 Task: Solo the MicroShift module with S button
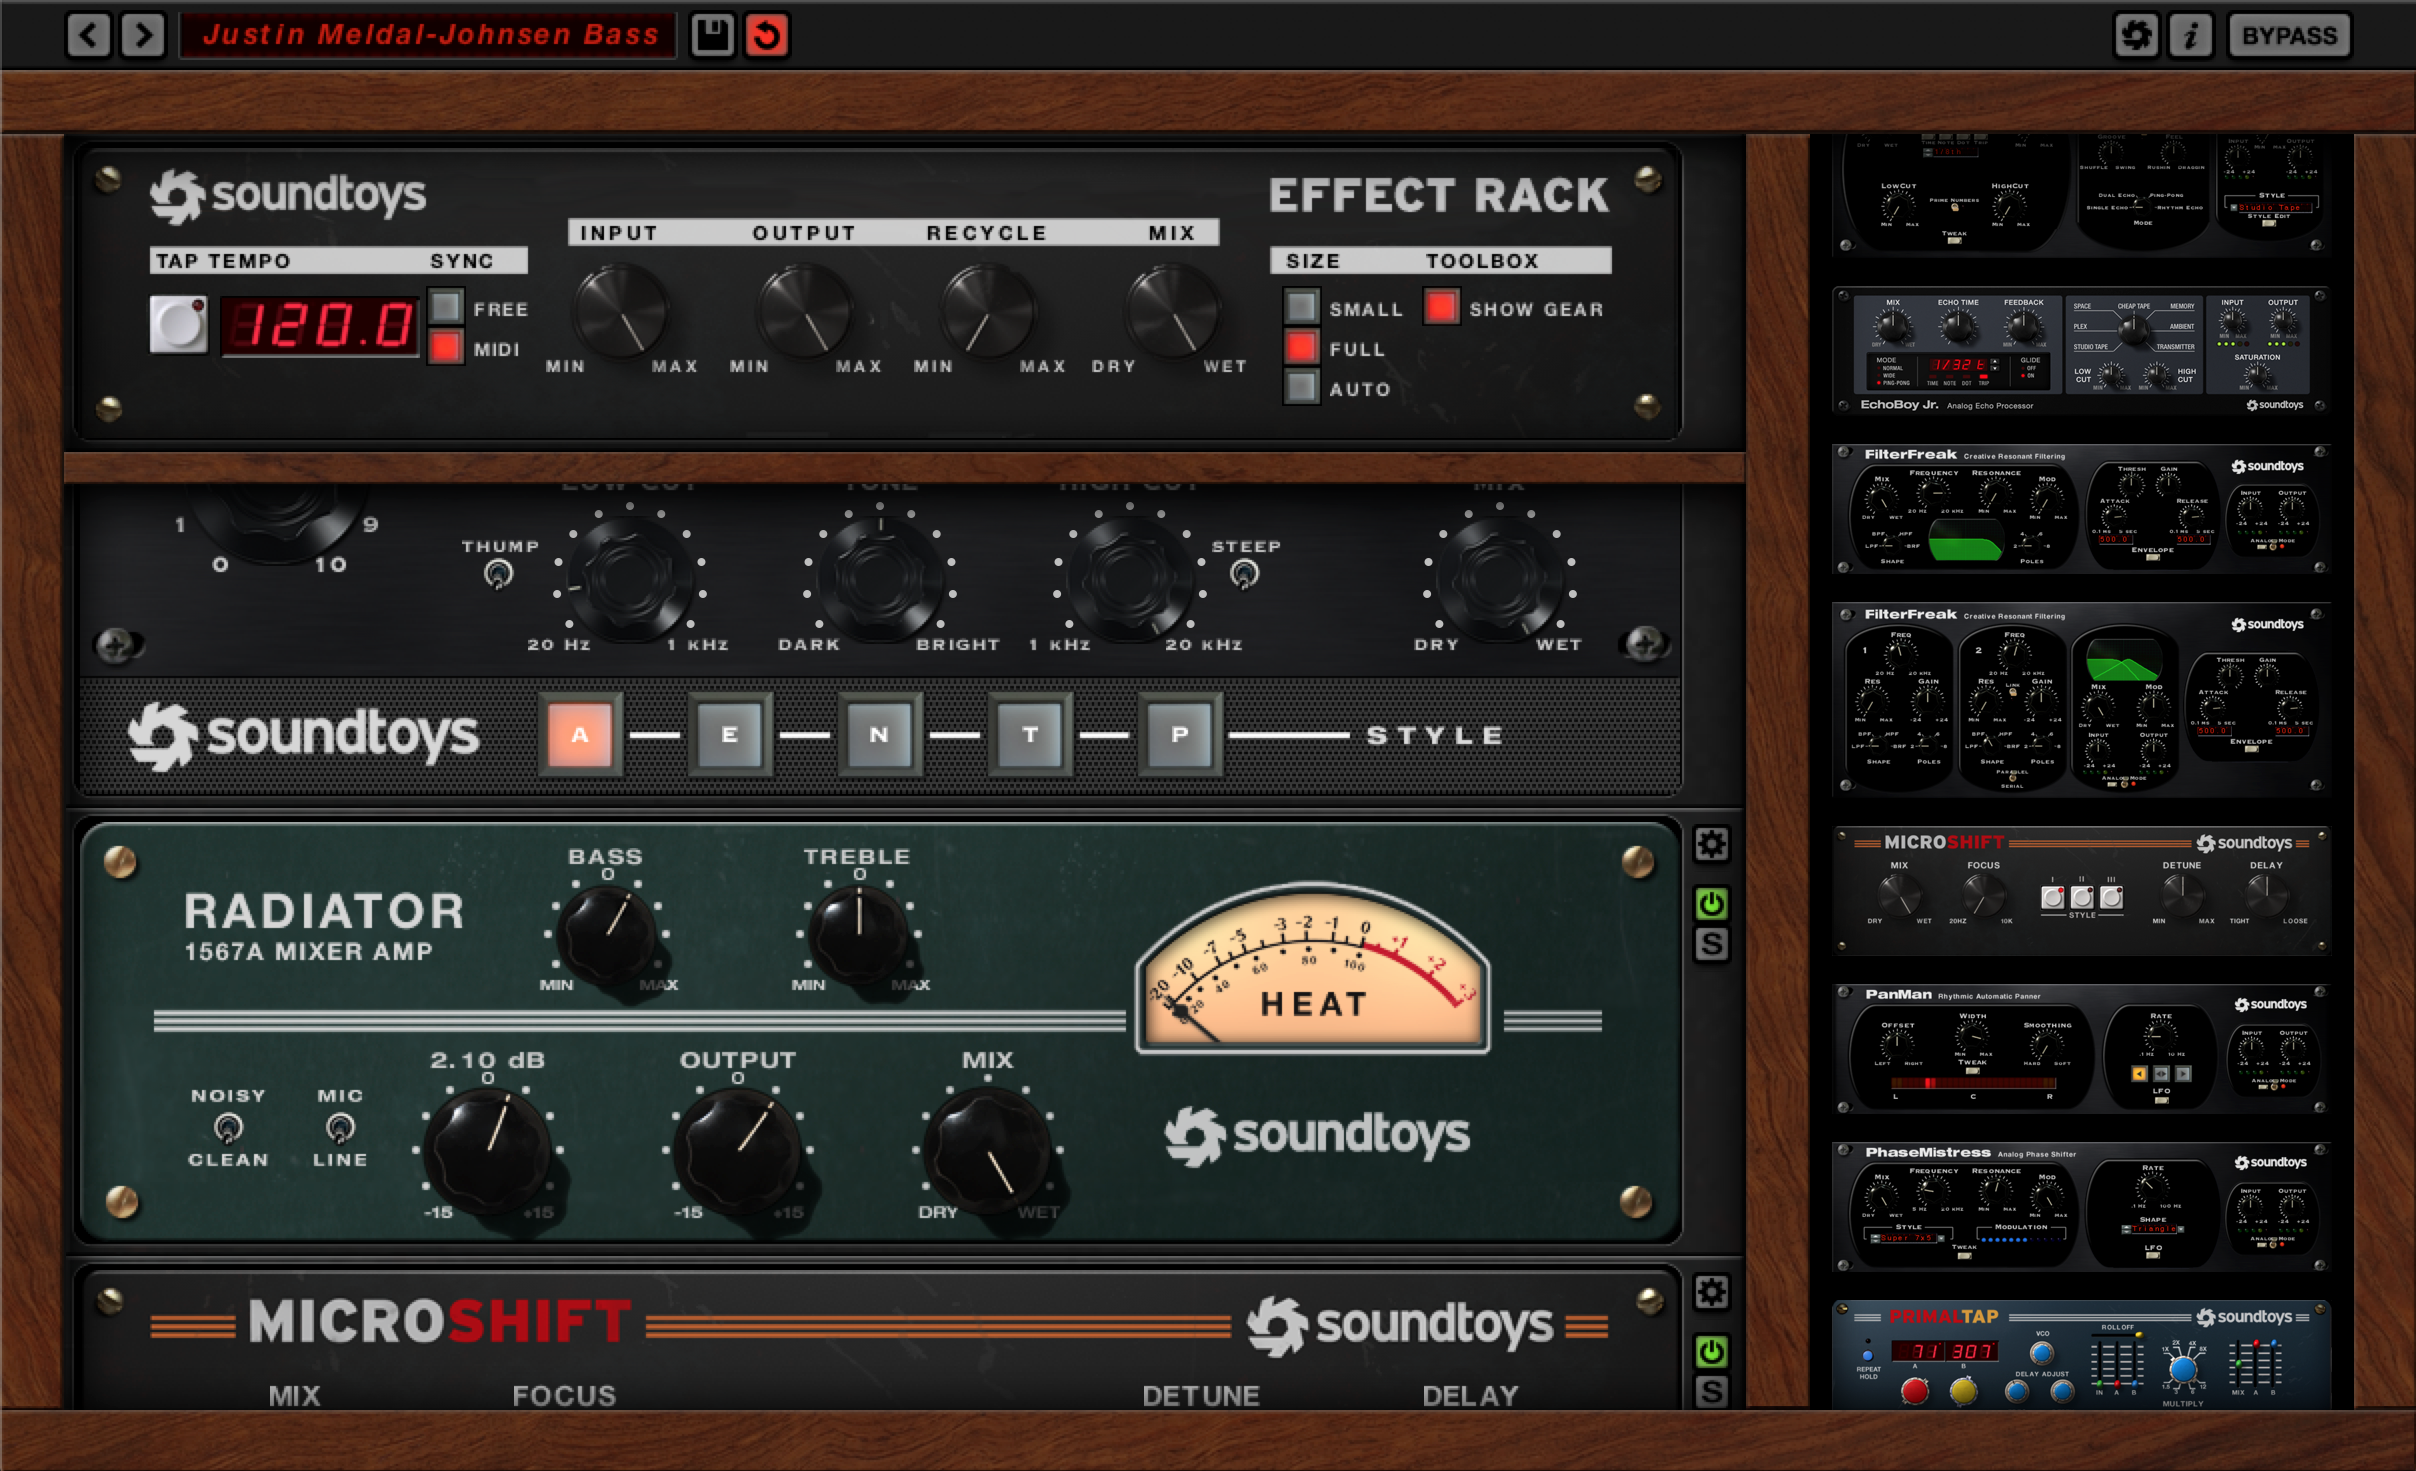click(x=1711, y=1391)
